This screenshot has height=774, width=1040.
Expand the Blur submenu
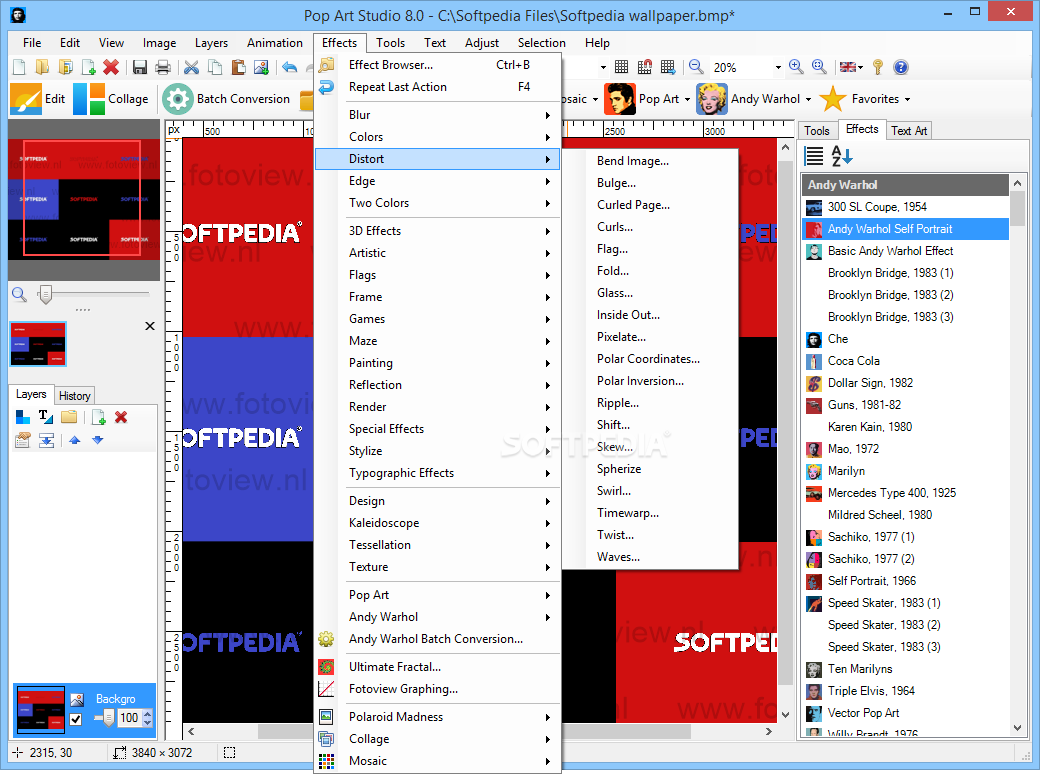click(437, 115)
